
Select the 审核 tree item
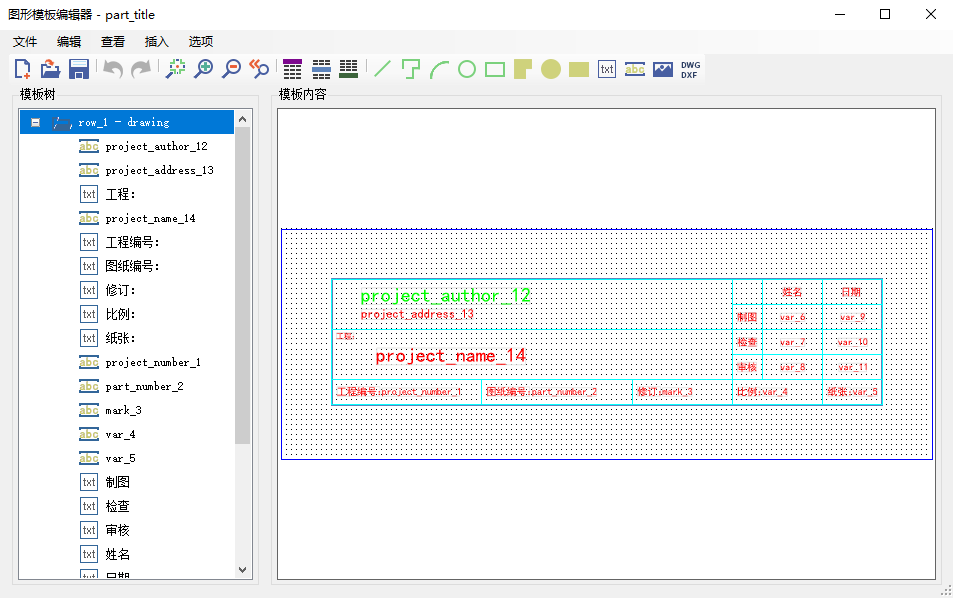point(117,531)
